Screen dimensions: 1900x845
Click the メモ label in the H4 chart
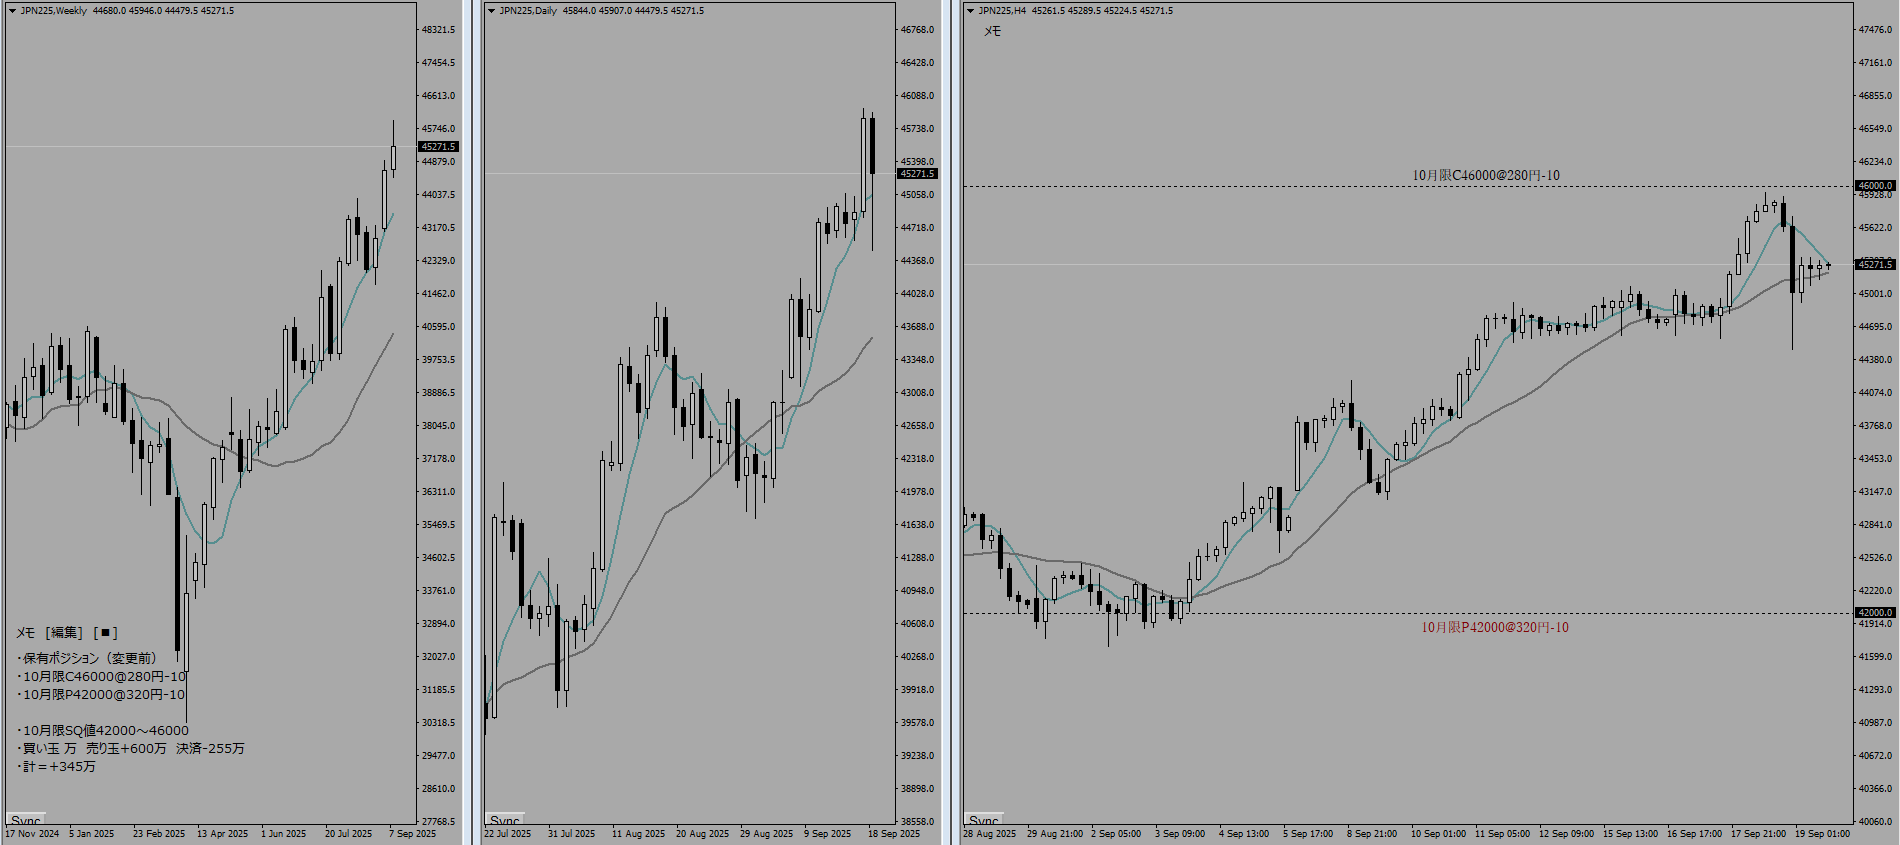click(992, 31)
